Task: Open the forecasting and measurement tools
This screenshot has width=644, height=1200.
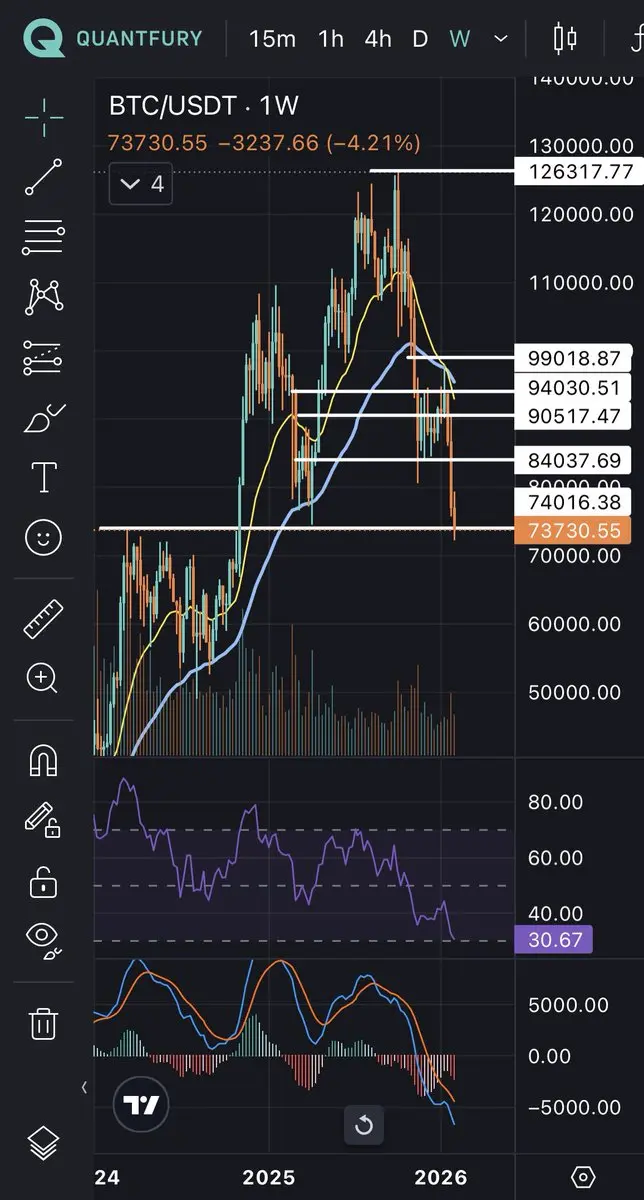Action: point(44,357)
